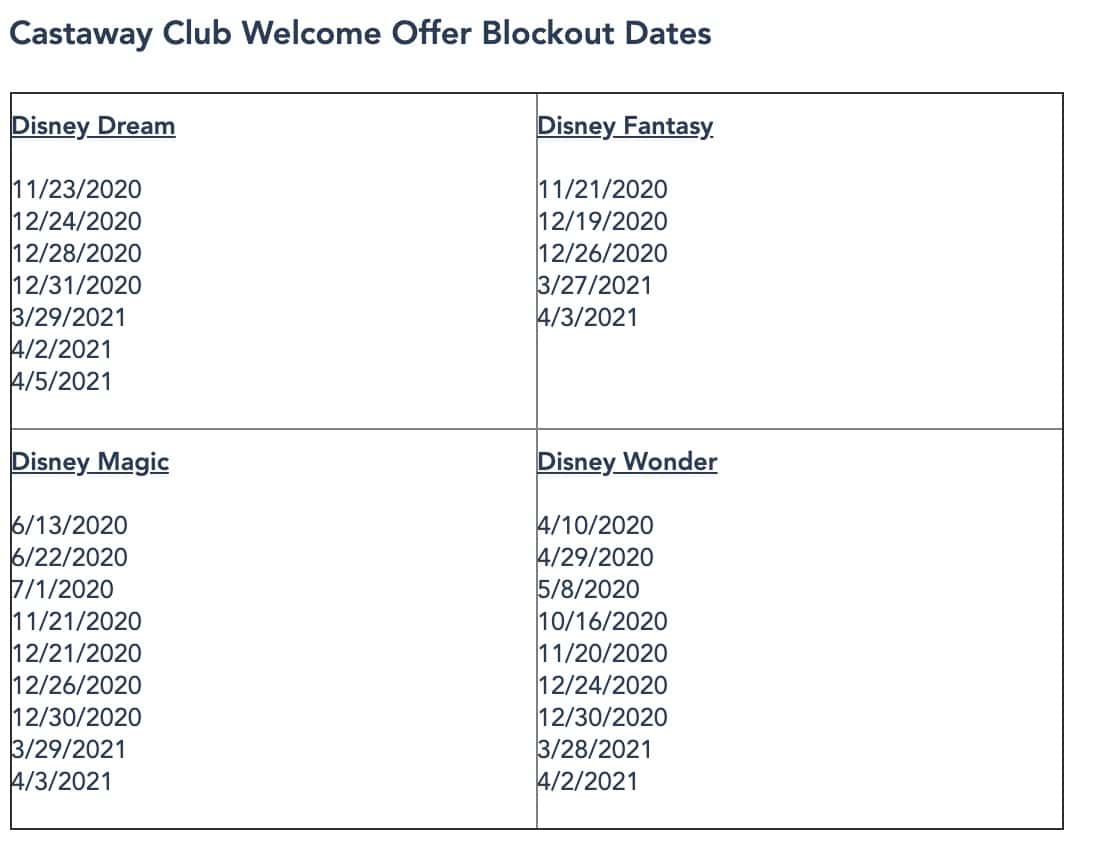Viewport: 1094px width, 858px height.
Task: Click the Disney Magic heading
Action: tap(91, 462)
